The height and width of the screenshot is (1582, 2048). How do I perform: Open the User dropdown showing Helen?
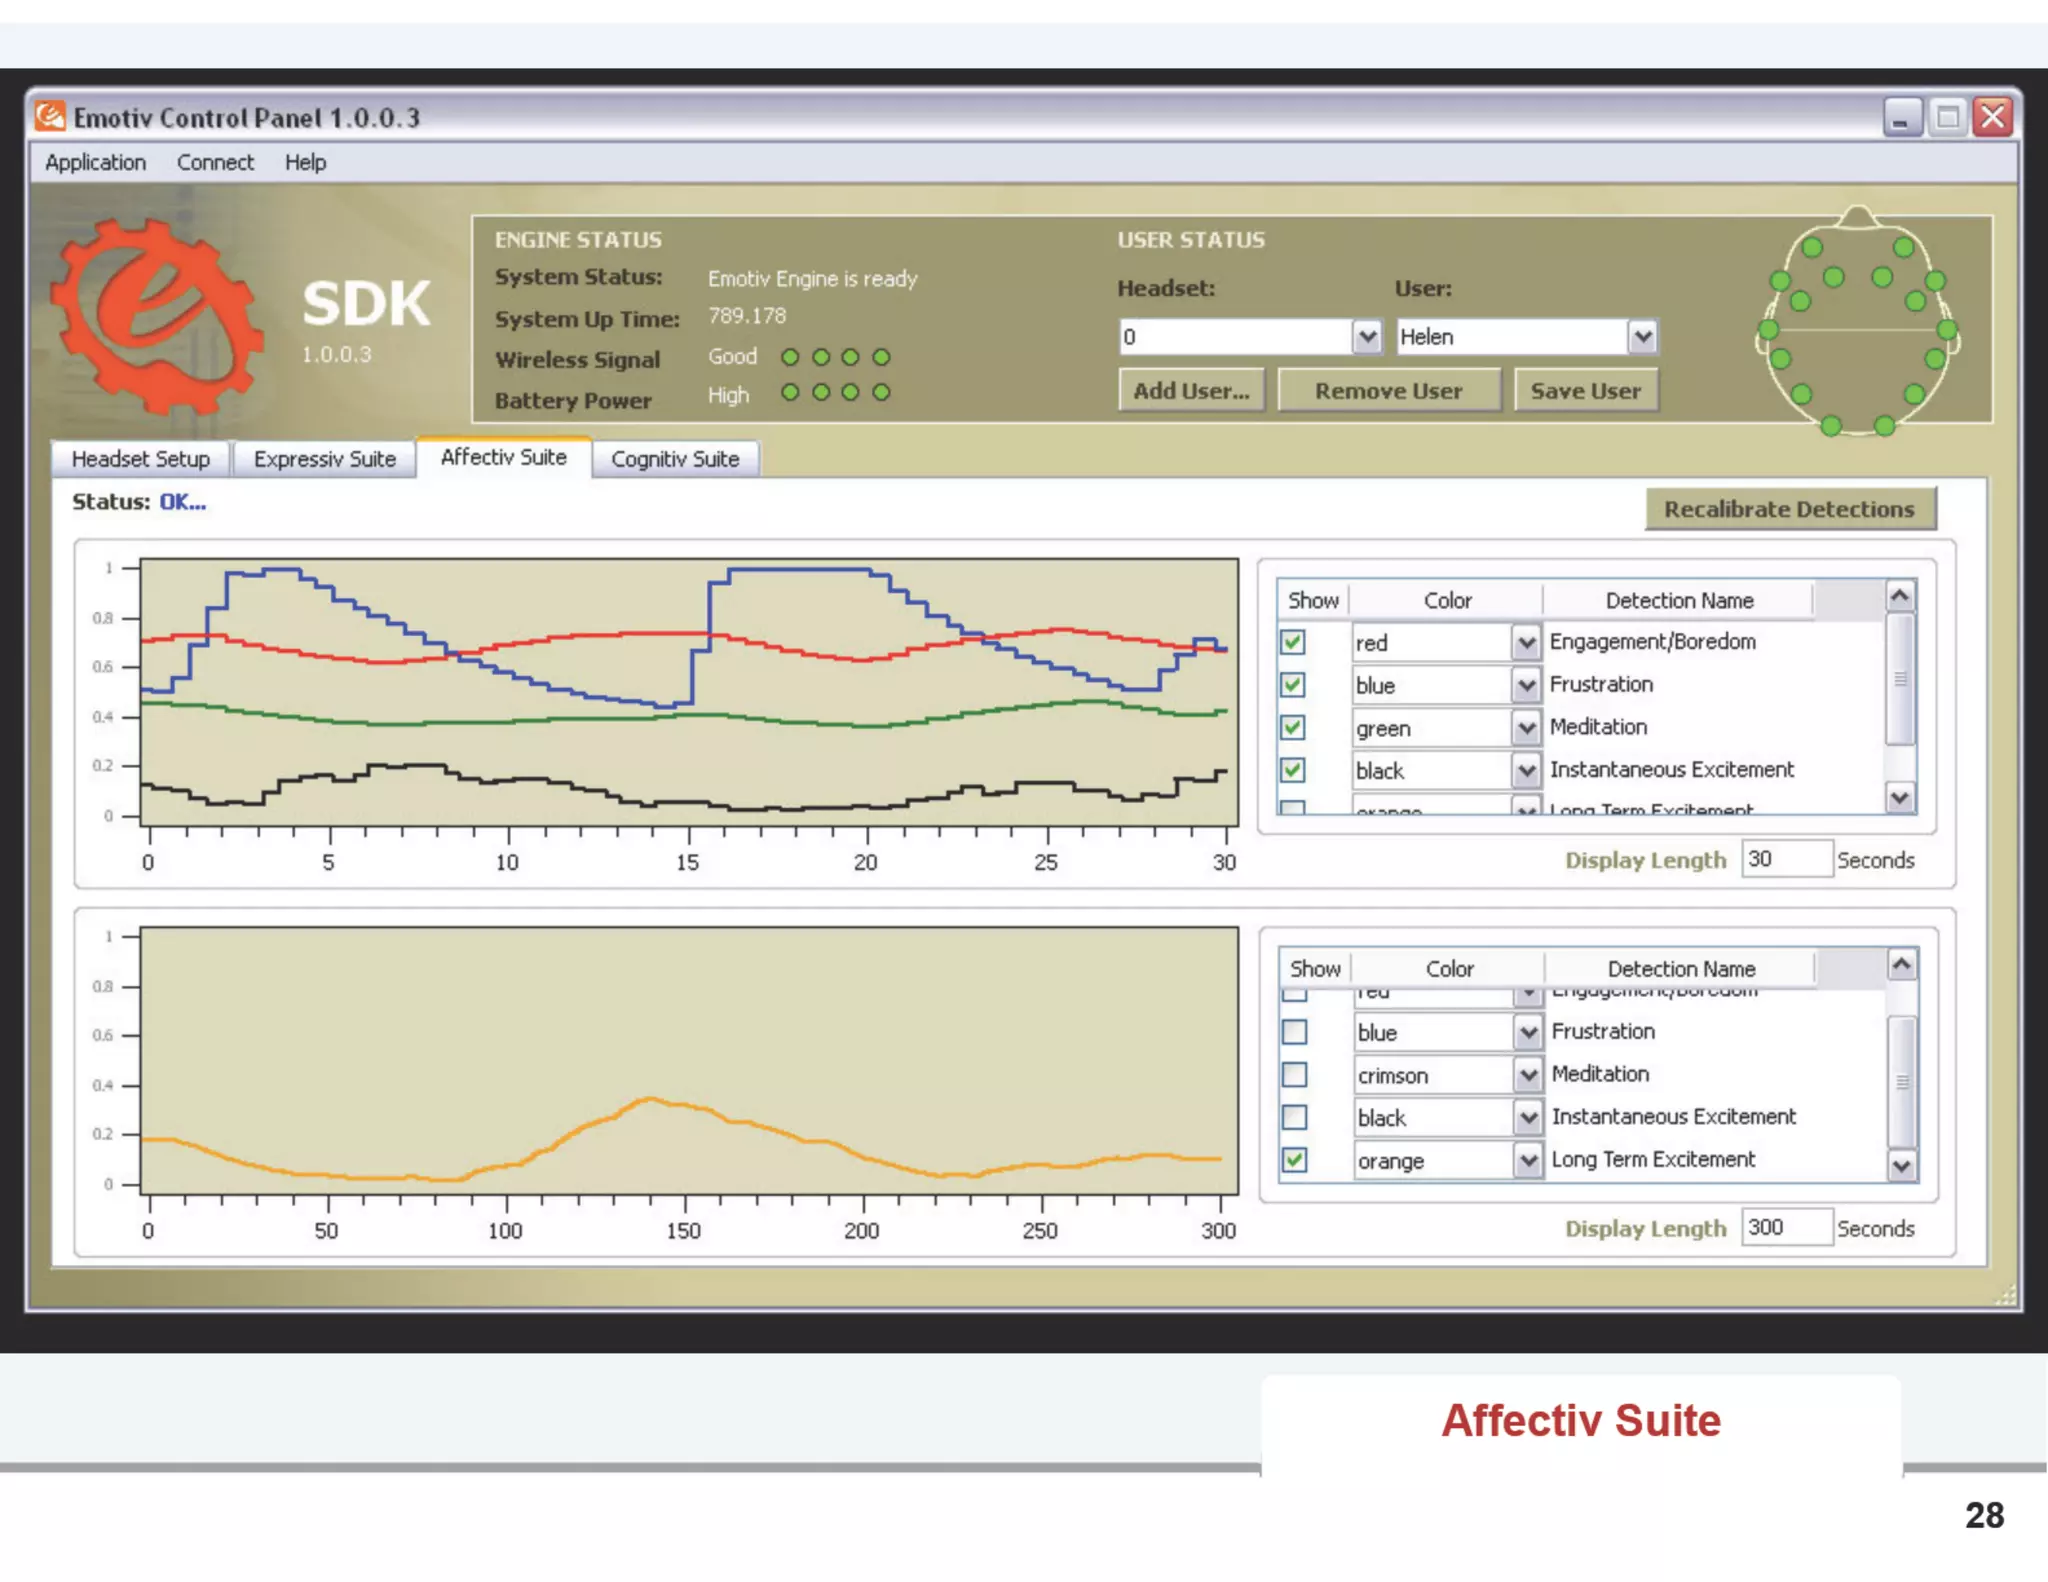point(1642,337)
